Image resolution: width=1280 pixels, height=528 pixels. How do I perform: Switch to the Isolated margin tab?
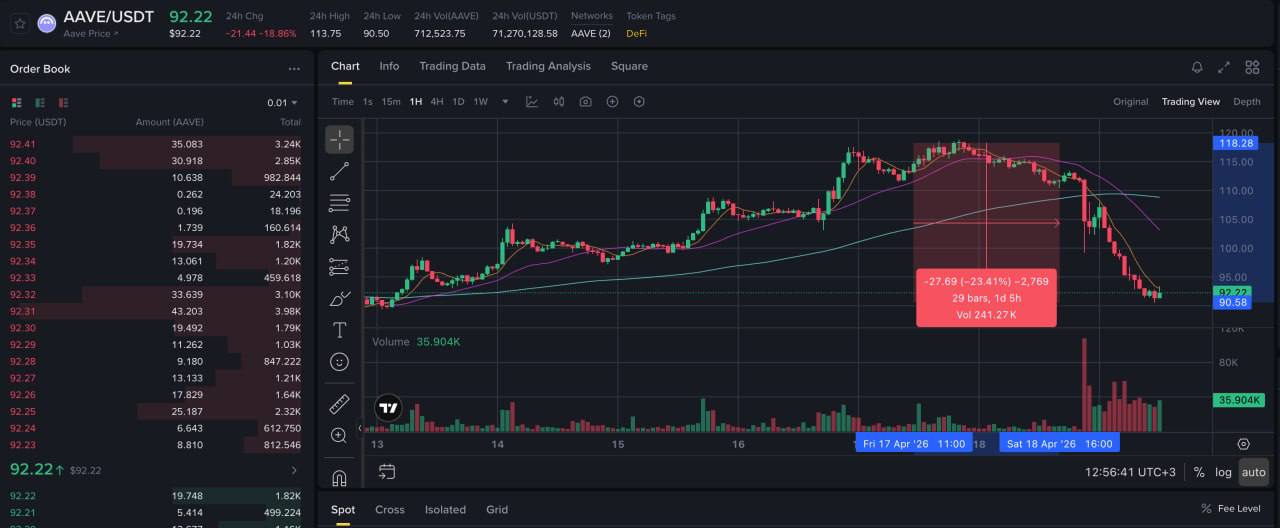(445, 509)
